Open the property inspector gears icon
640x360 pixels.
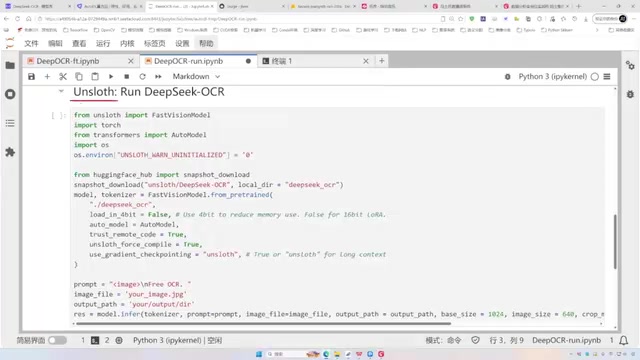pyautogui.click(x=630, y=65)
